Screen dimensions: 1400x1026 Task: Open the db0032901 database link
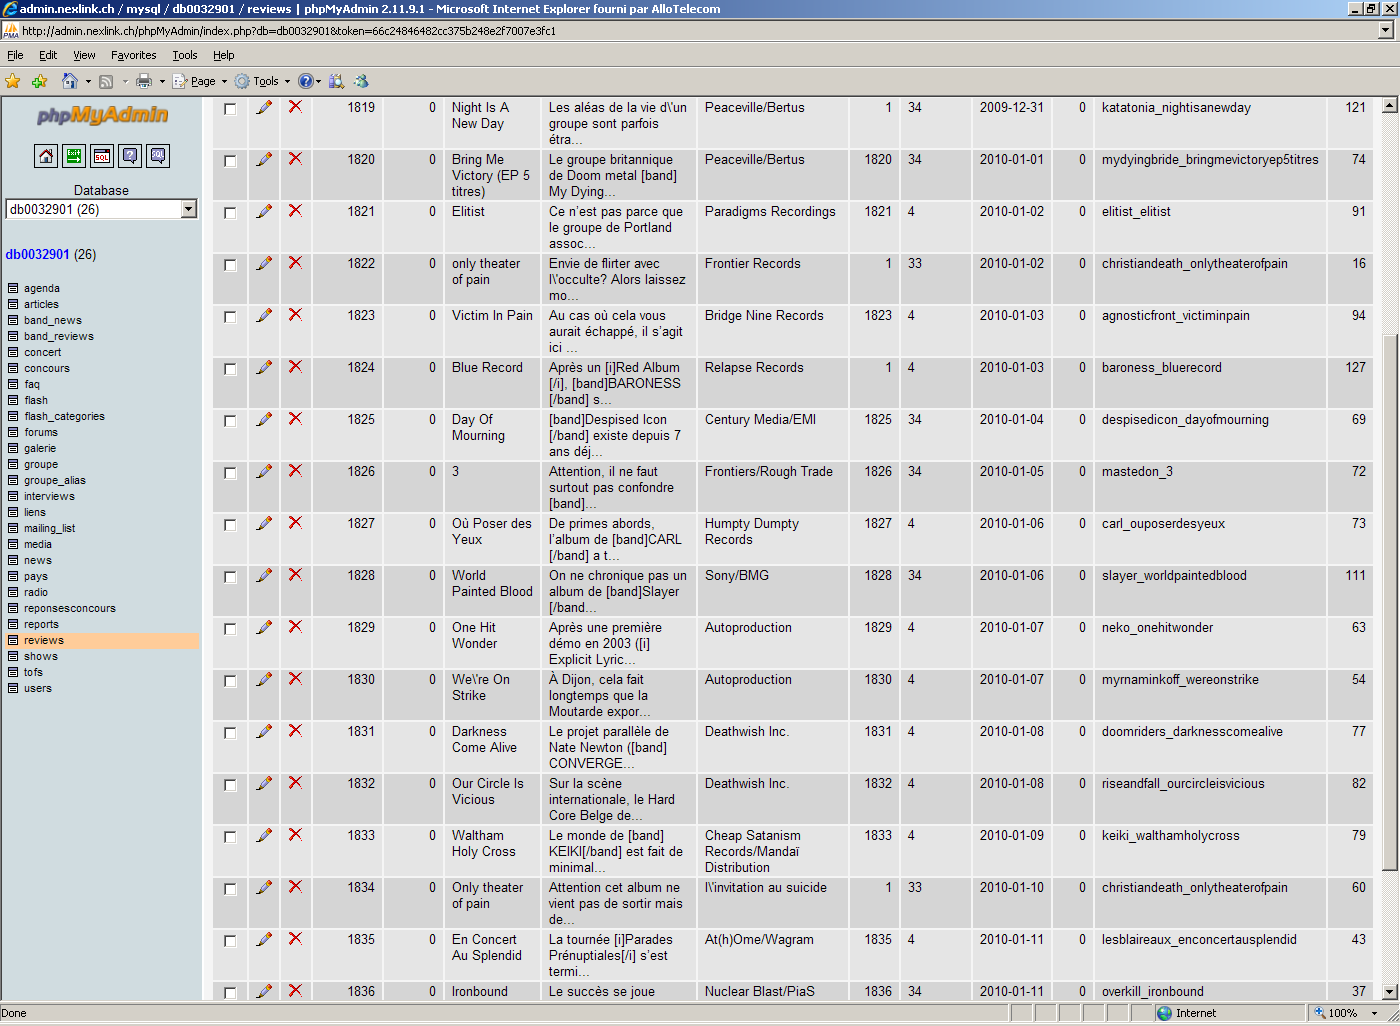click(x=38, y=254)
